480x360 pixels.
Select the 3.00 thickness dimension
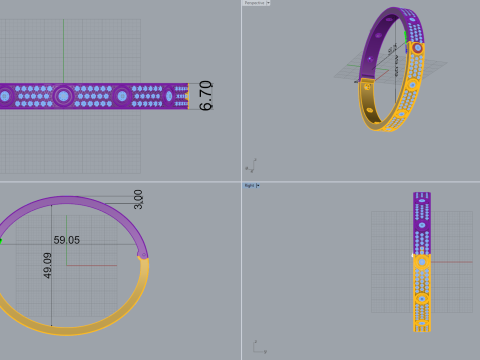coord(138,199)
